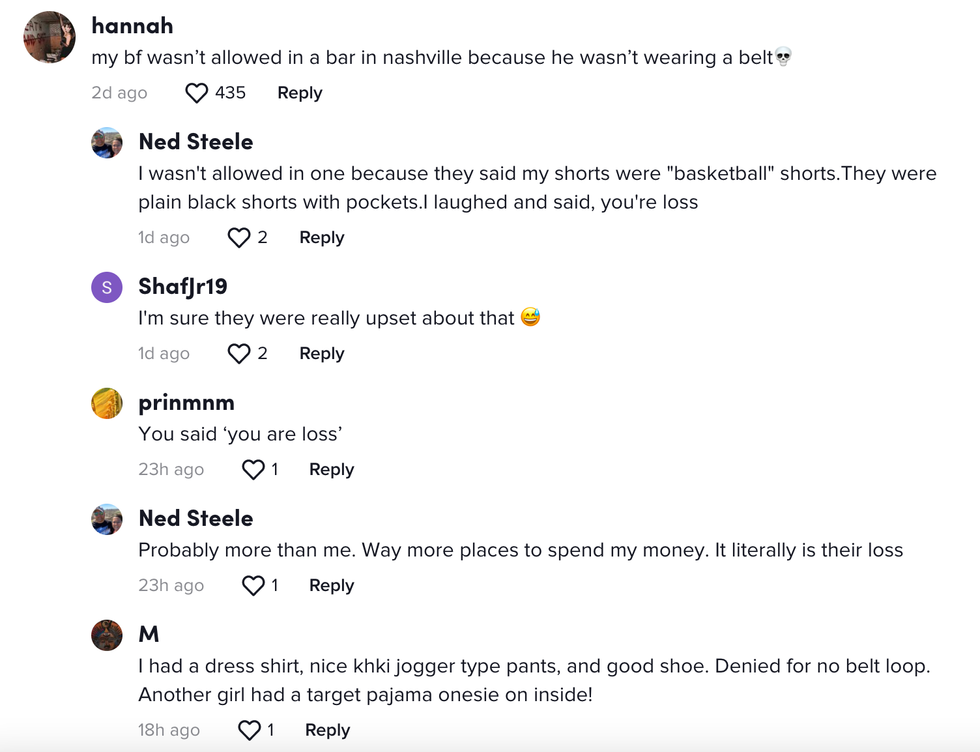
Task: Reply to M's comment
Action: pyautogui.click(x=327, y=730)
